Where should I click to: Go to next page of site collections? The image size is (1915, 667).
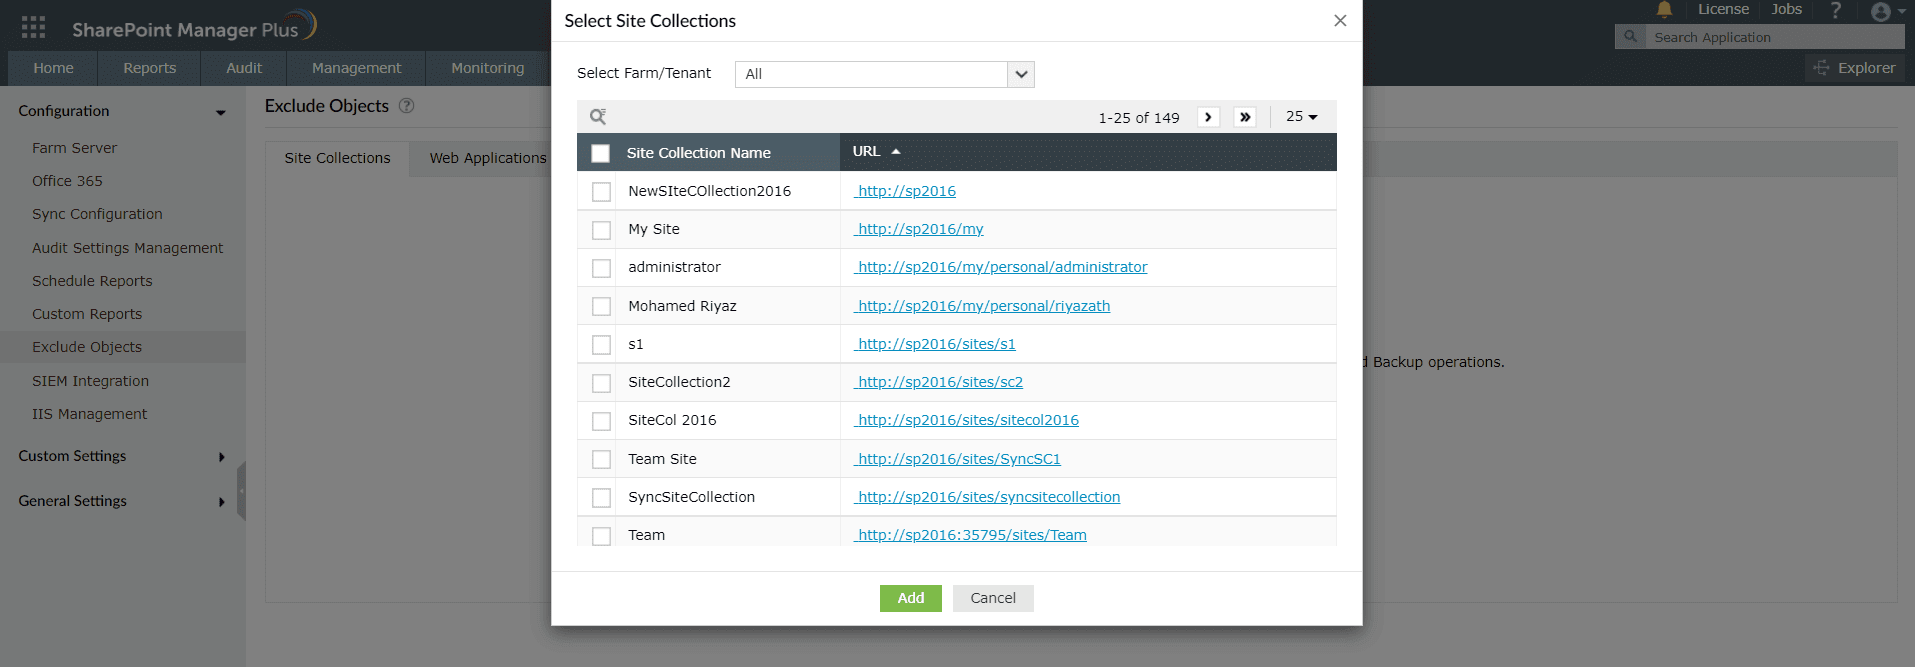pos(1208,117)
